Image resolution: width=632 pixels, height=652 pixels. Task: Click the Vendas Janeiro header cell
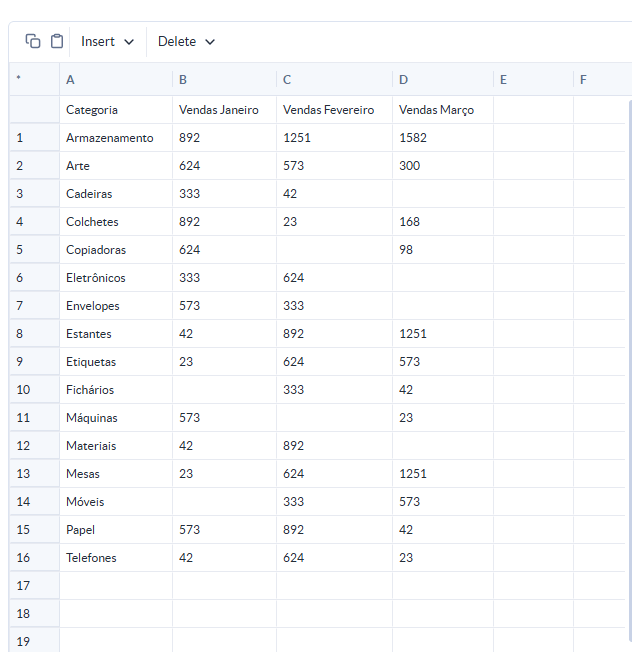224,110
